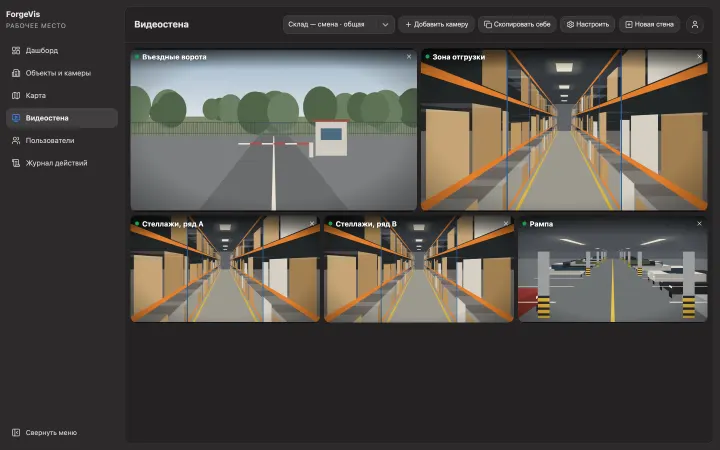Click the chevron of wall selector

pos(385,25)
